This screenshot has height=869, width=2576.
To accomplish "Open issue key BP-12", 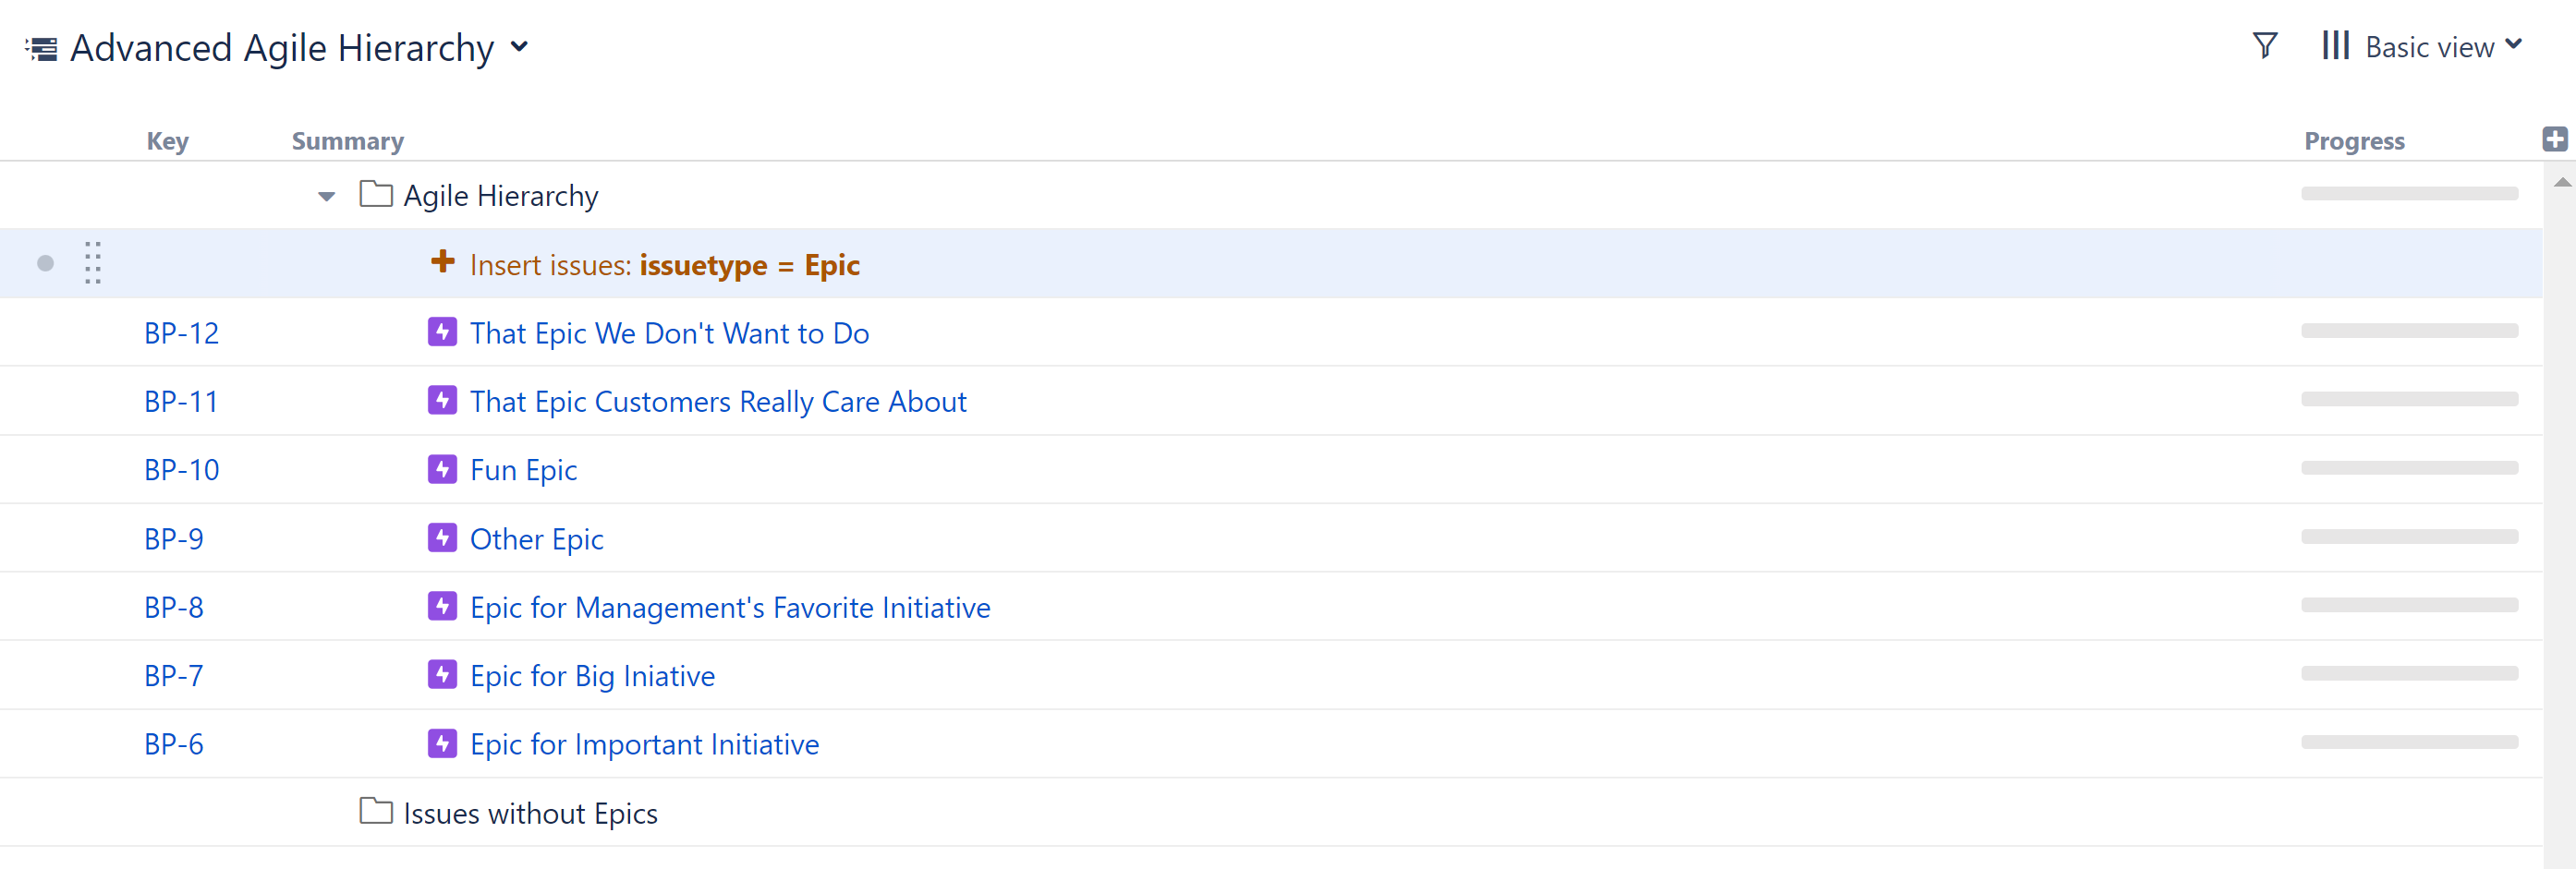I will [181, 333].
